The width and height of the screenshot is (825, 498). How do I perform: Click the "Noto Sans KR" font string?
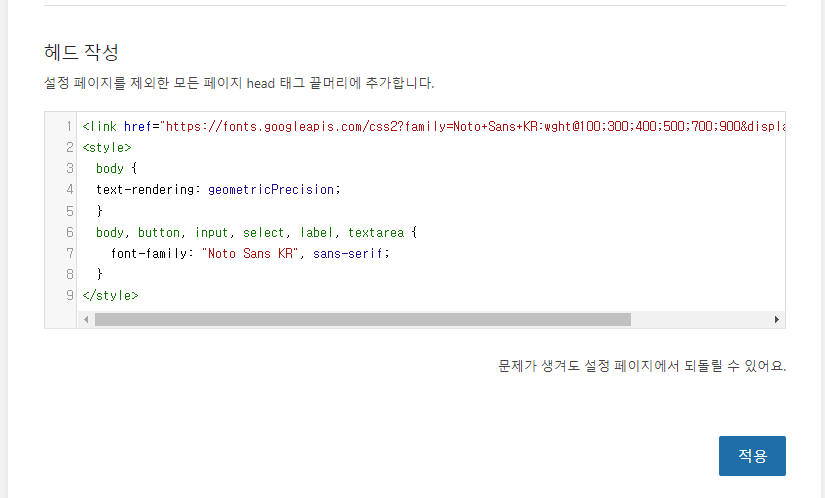pos(253,253)
